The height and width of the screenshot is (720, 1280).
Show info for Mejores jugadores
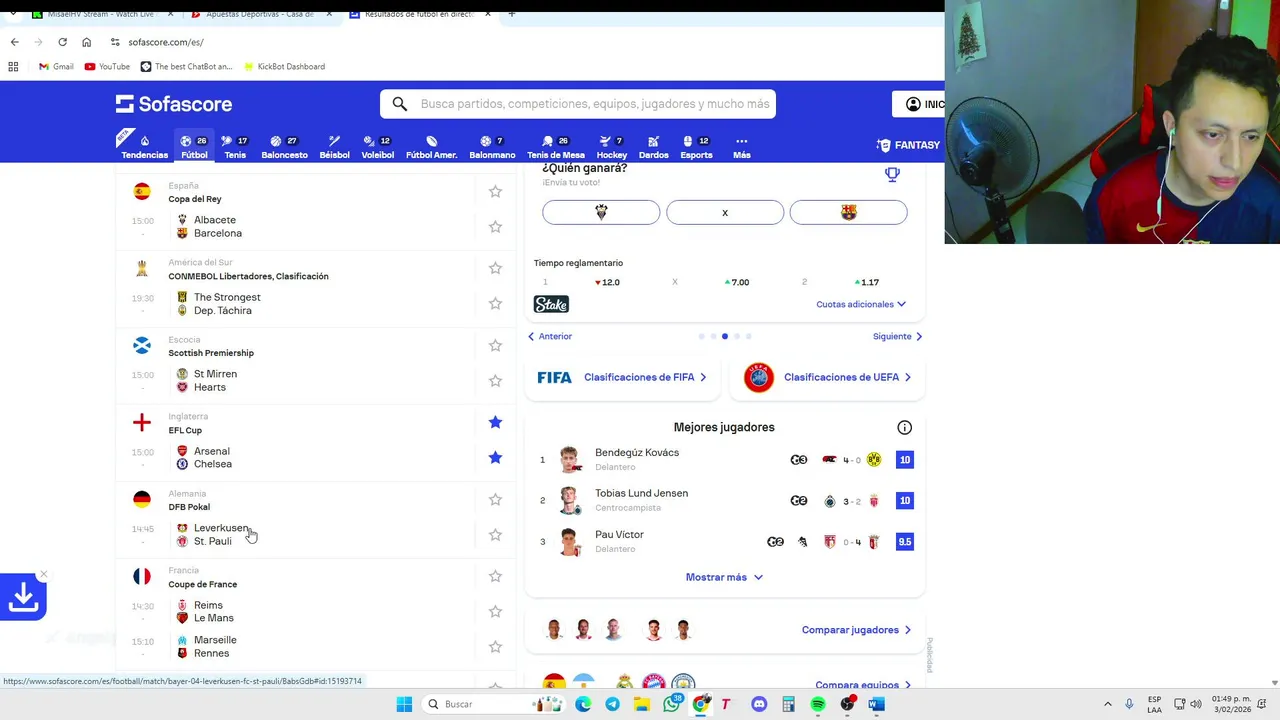904,428
